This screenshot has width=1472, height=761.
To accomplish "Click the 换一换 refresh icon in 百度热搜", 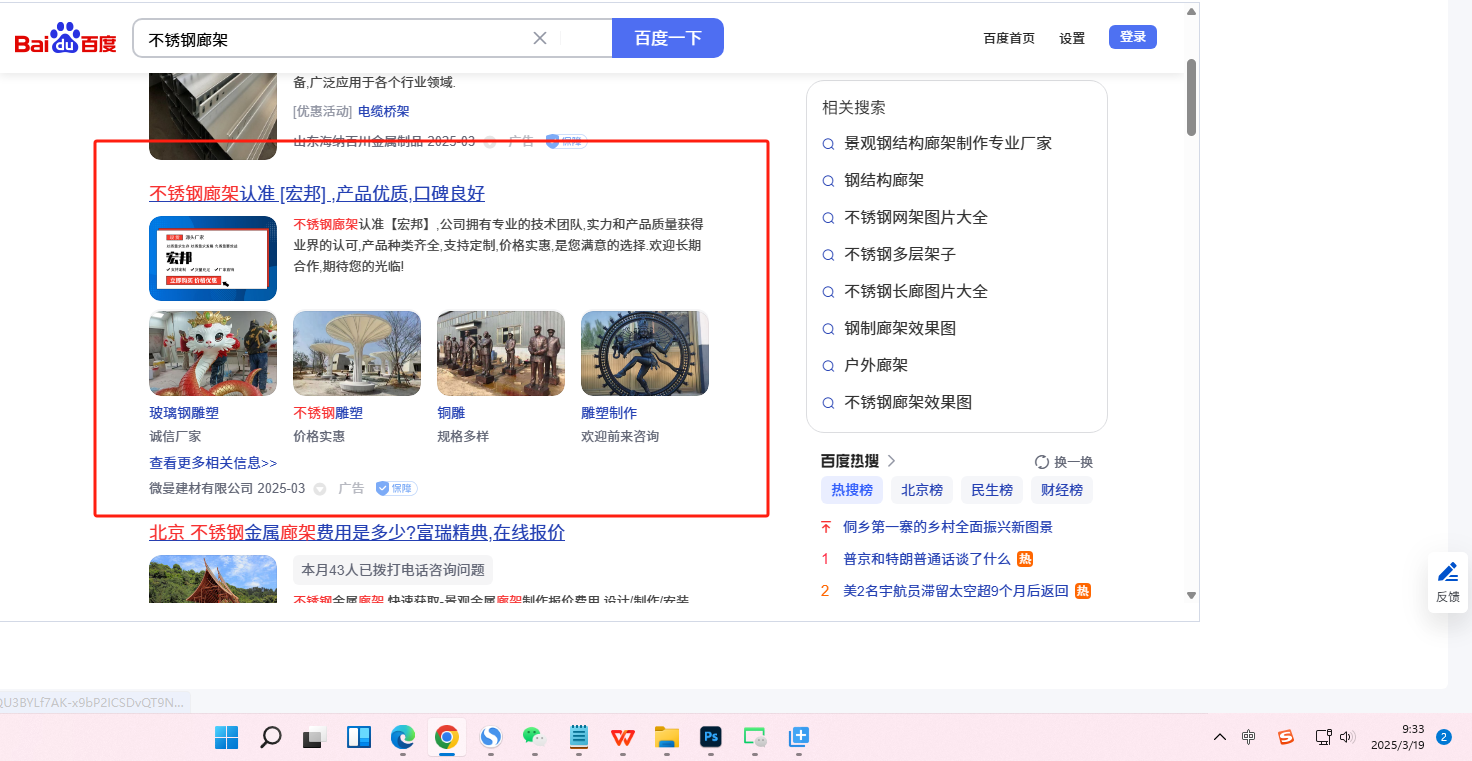I will tap(1042, 462).
